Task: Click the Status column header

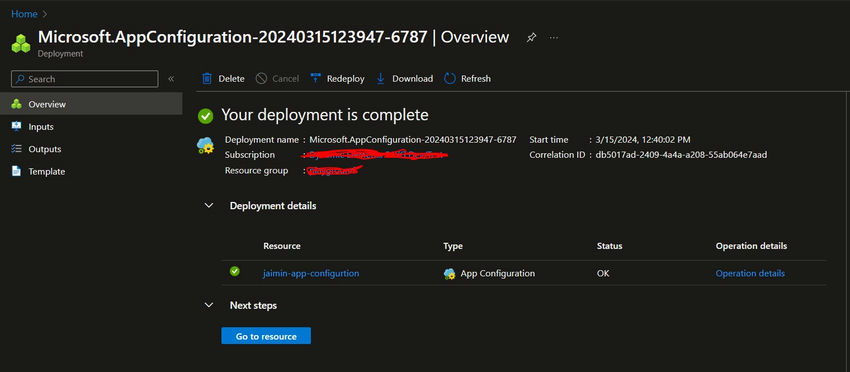Action: point(609,246)
